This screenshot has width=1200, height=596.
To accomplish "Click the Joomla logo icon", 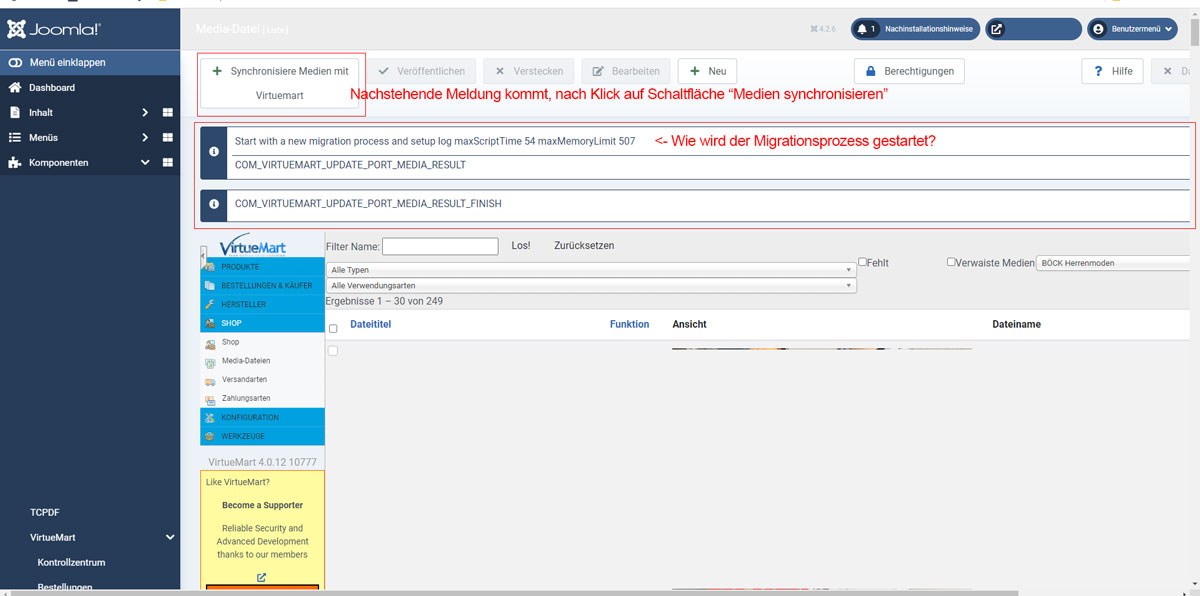I will [x=16, y=29].
